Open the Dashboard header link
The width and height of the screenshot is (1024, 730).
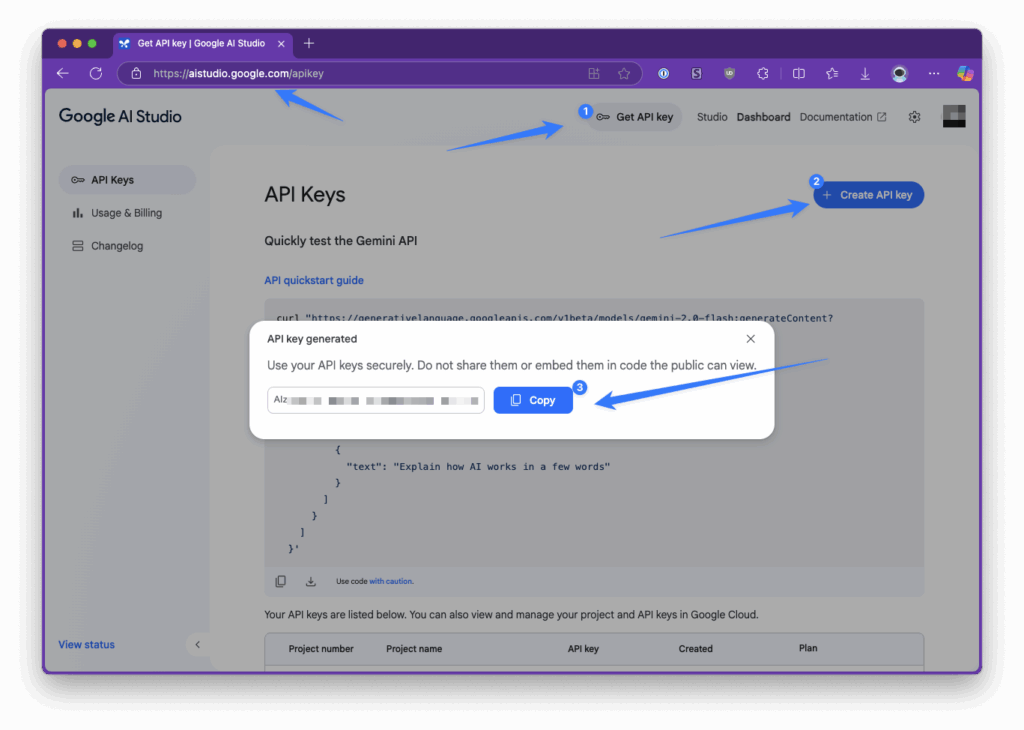point(763,117)
